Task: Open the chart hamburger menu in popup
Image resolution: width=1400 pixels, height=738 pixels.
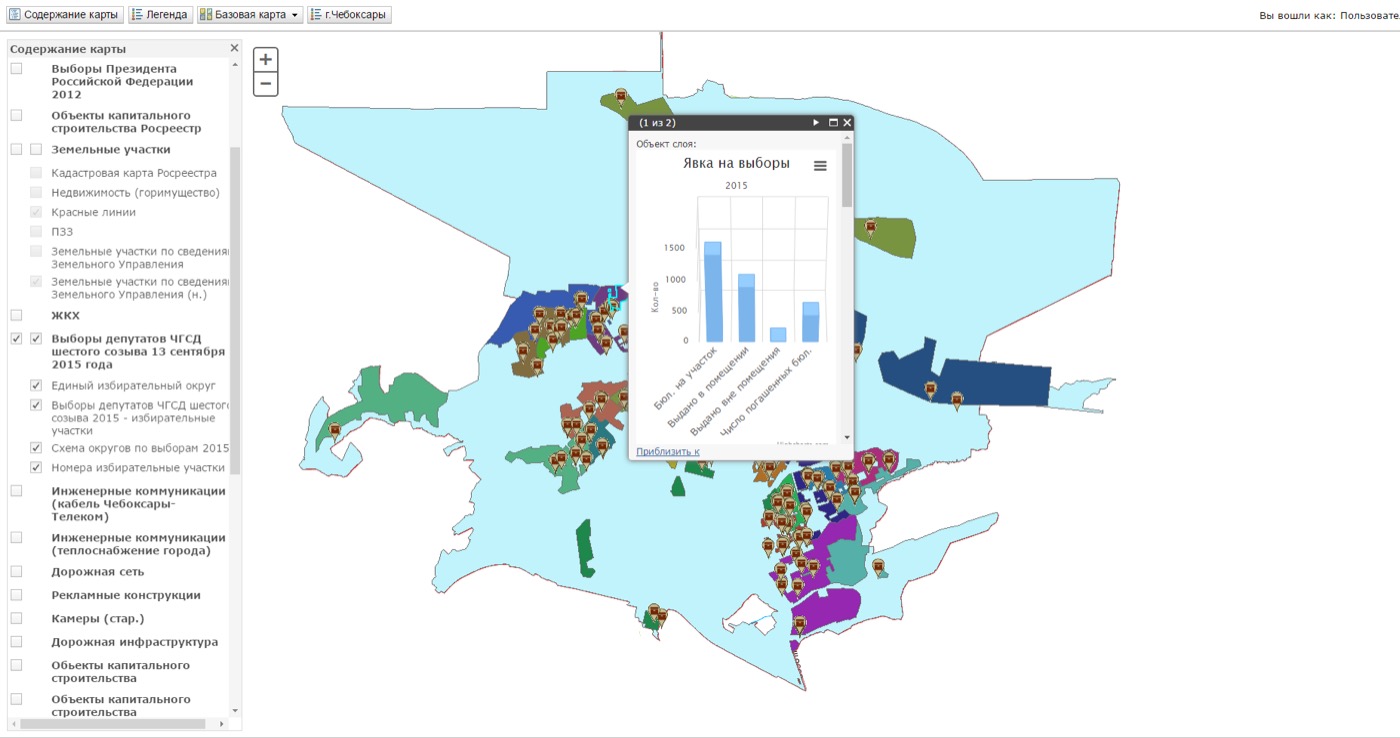Action: point(820,166)
